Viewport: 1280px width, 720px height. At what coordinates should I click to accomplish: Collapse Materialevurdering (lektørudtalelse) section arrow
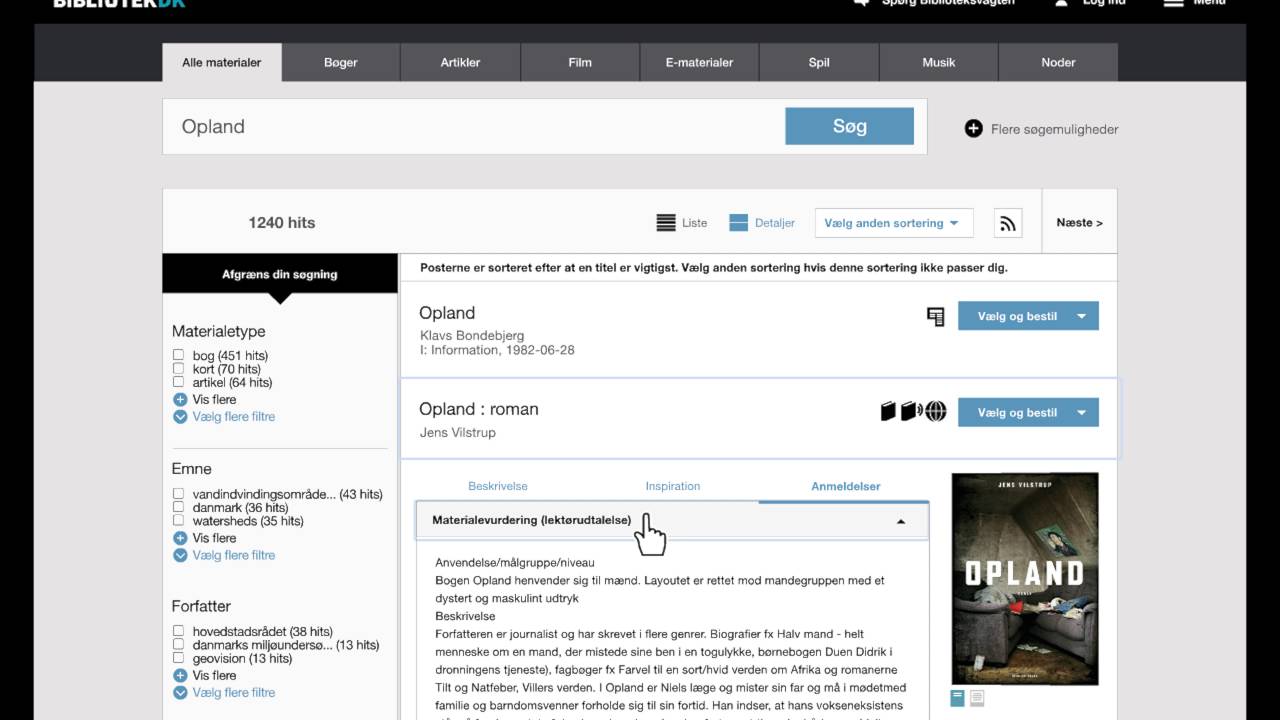[x=901, y=521]
